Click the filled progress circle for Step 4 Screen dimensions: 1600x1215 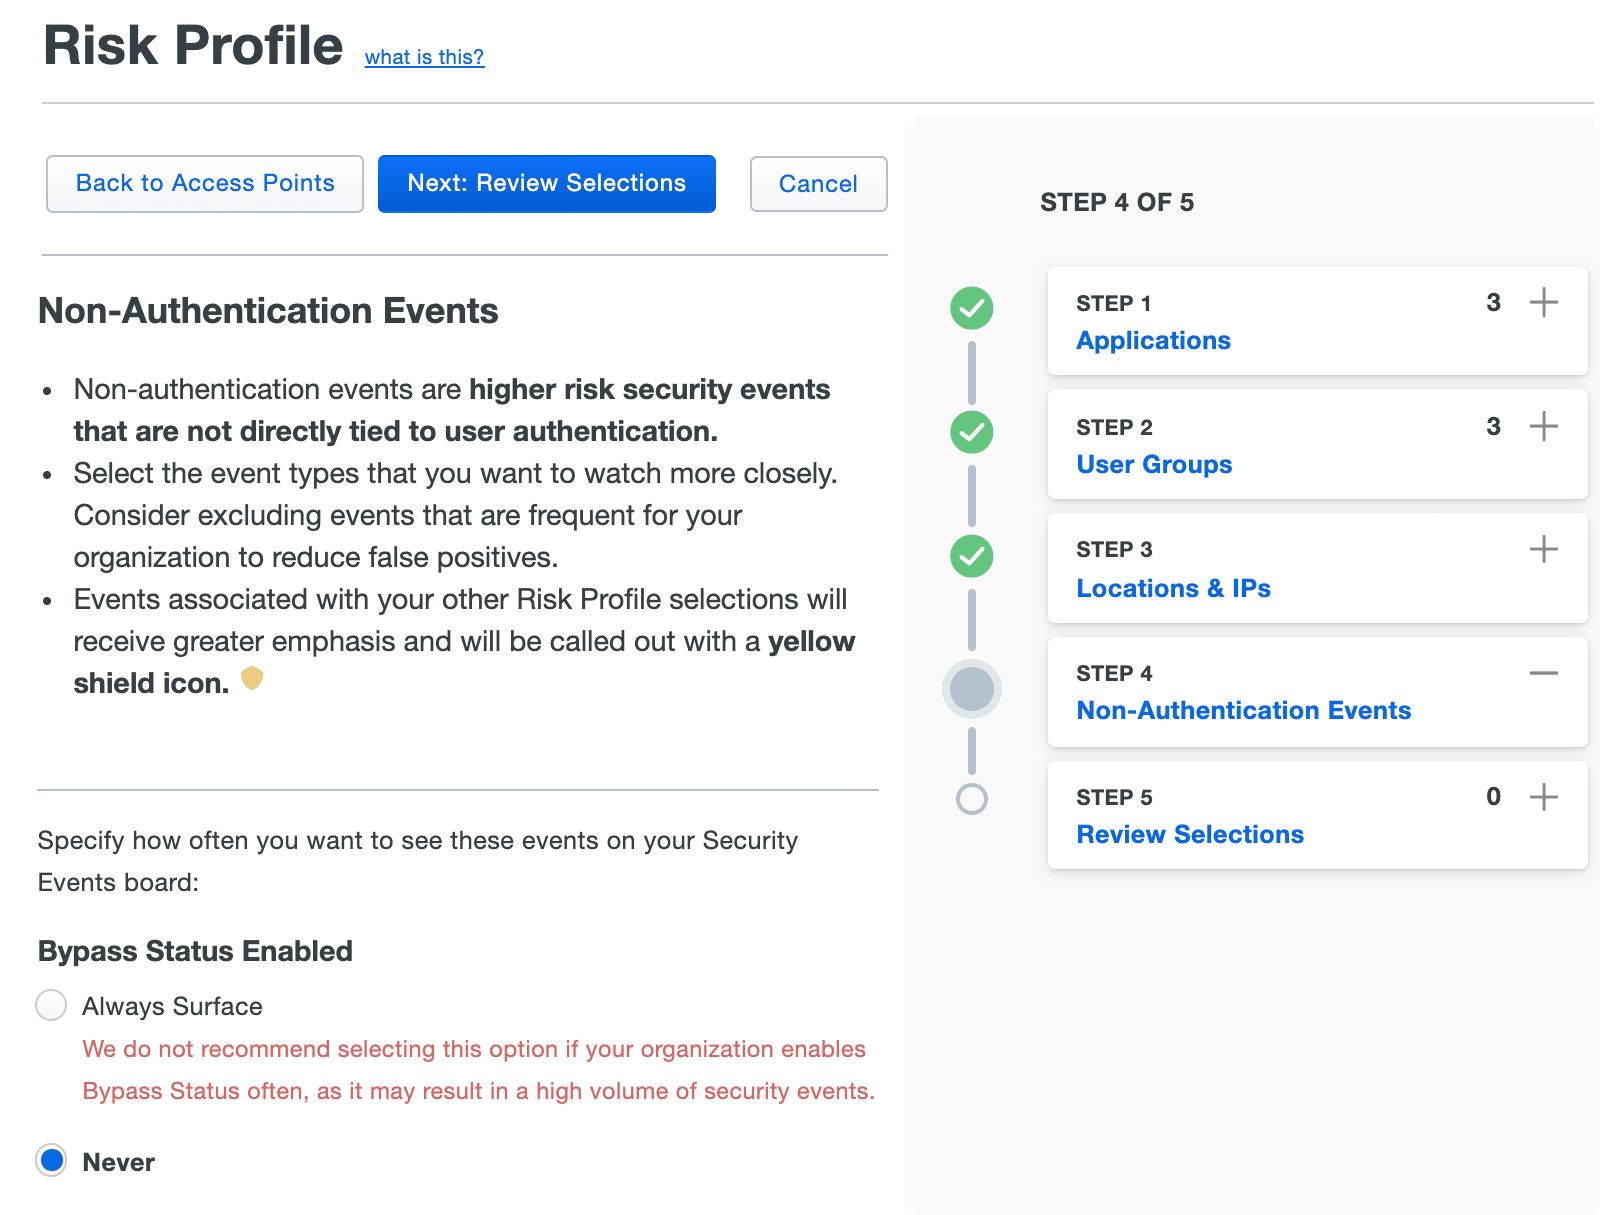click(971, 689)
